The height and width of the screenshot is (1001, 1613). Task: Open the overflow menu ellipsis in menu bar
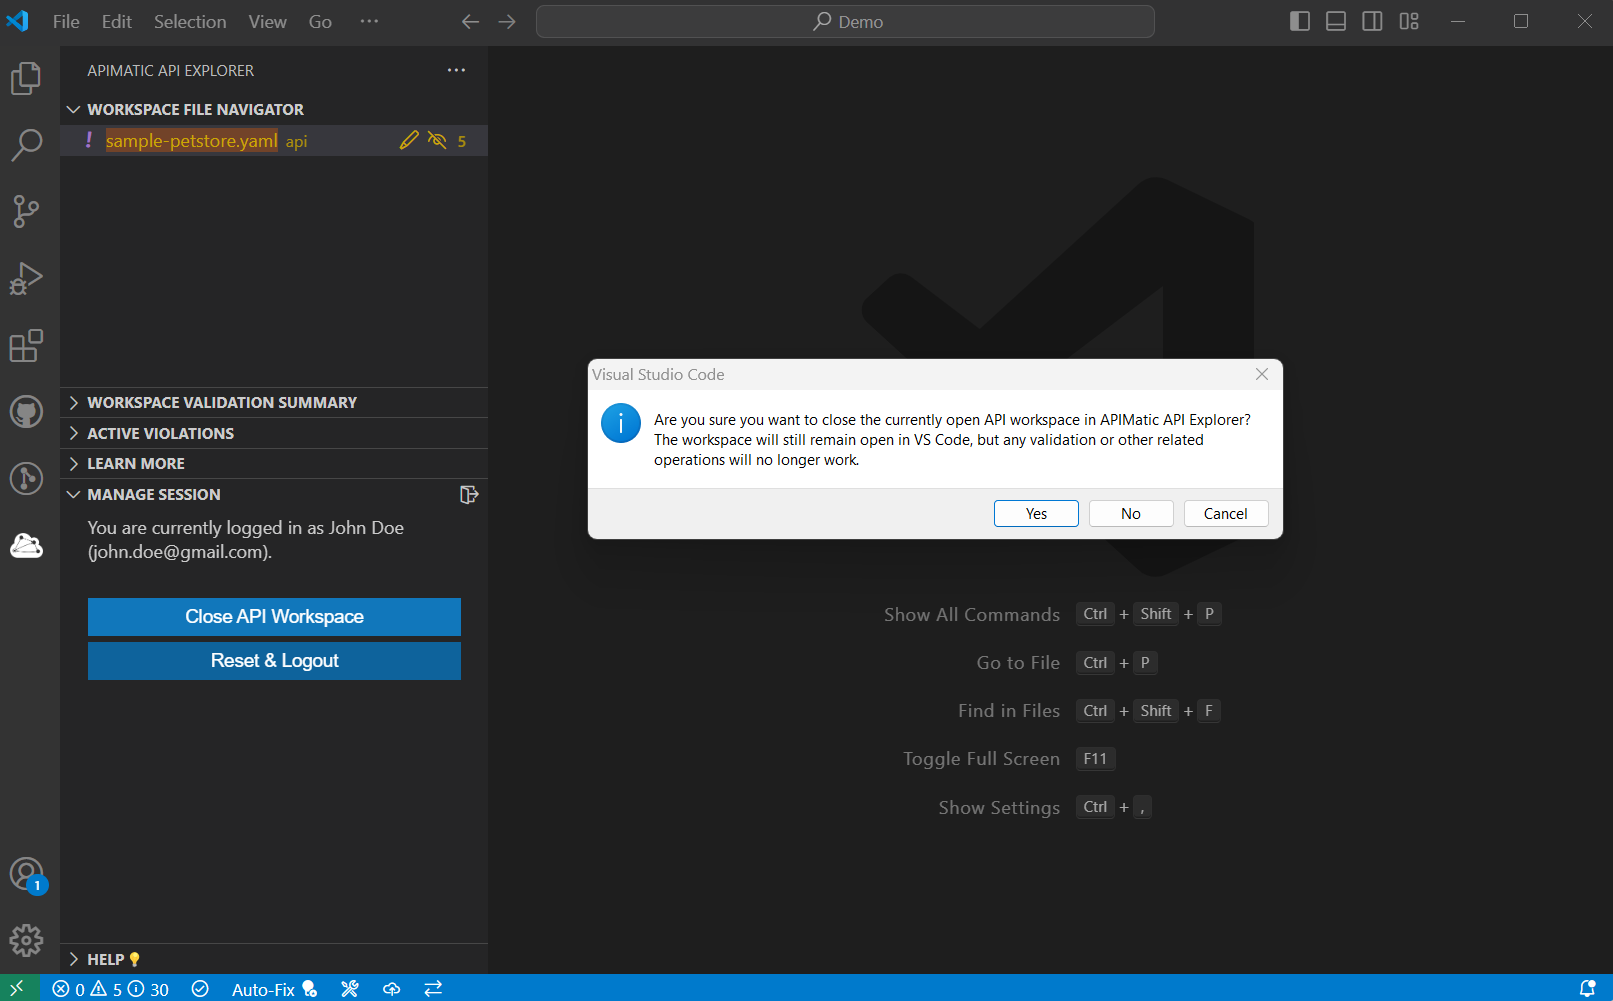[369, 22]
